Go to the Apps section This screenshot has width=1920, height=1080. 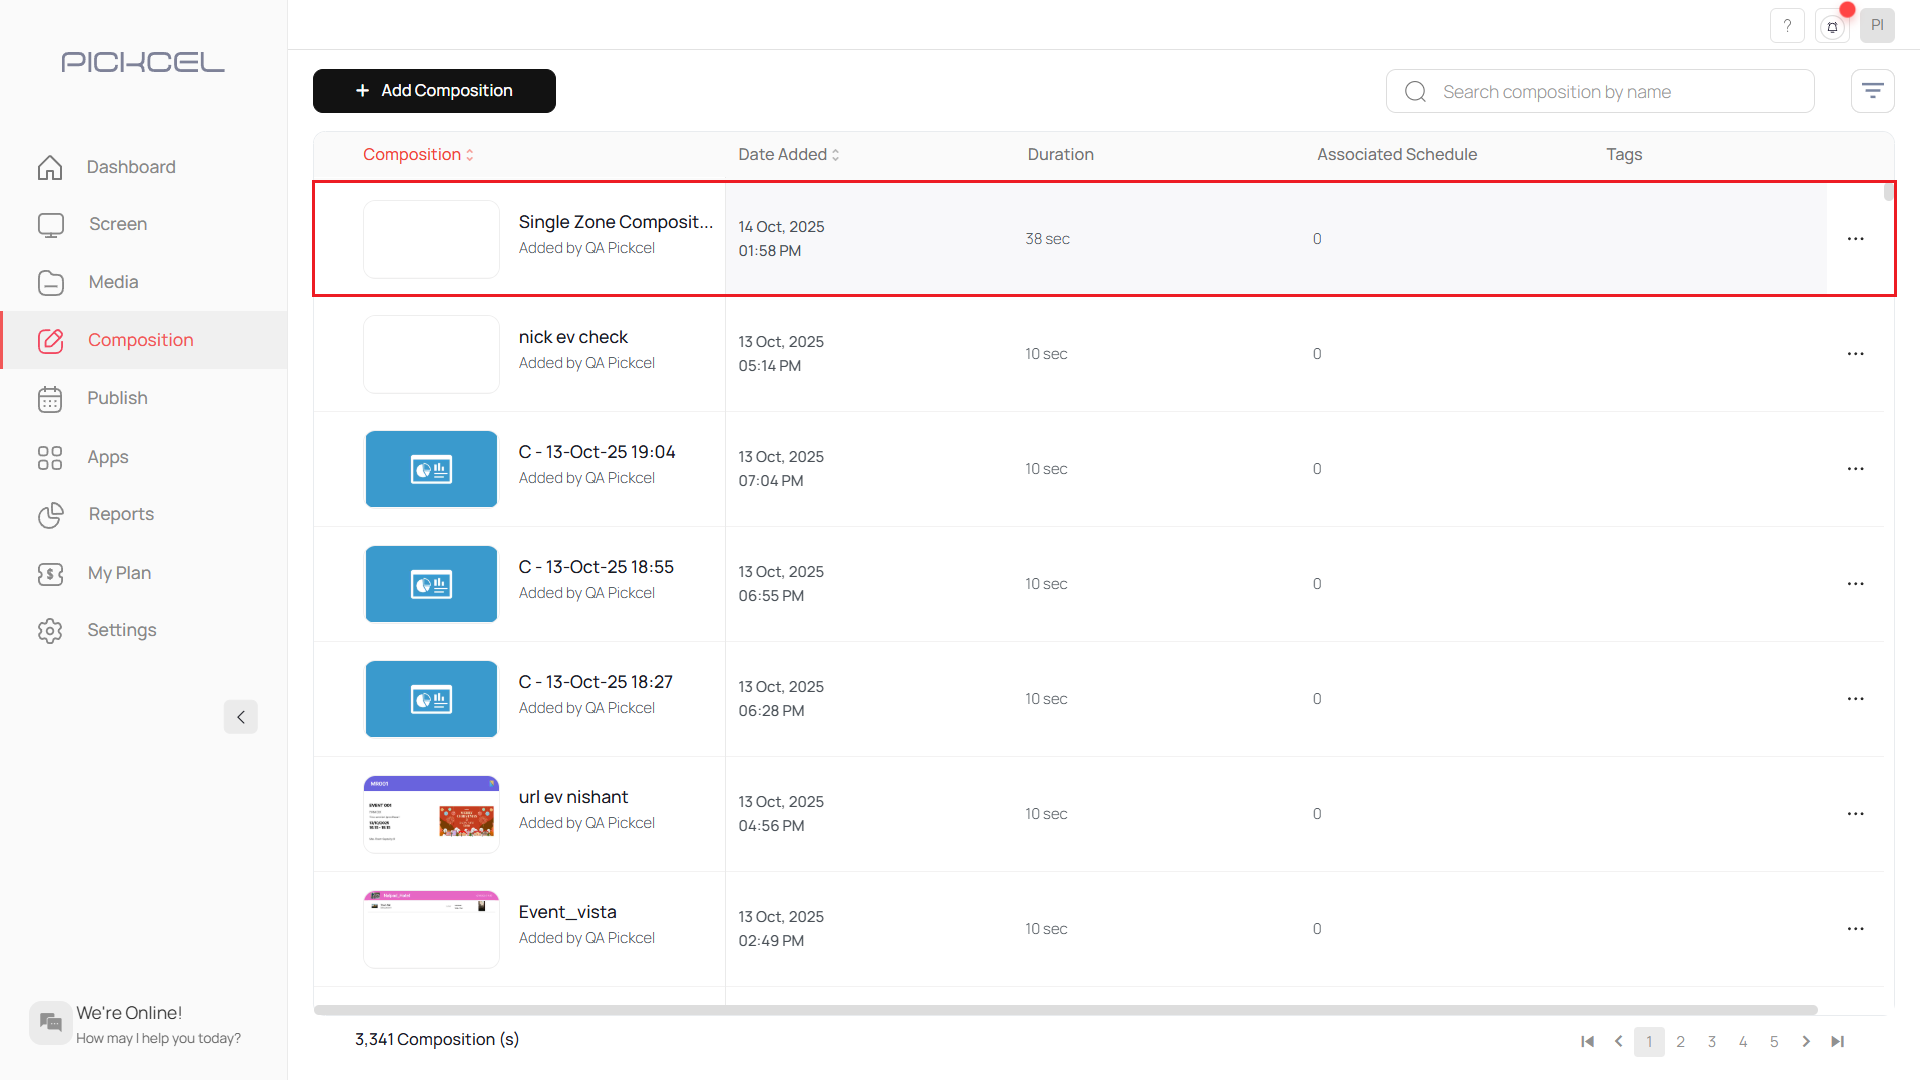pos(108,457)
